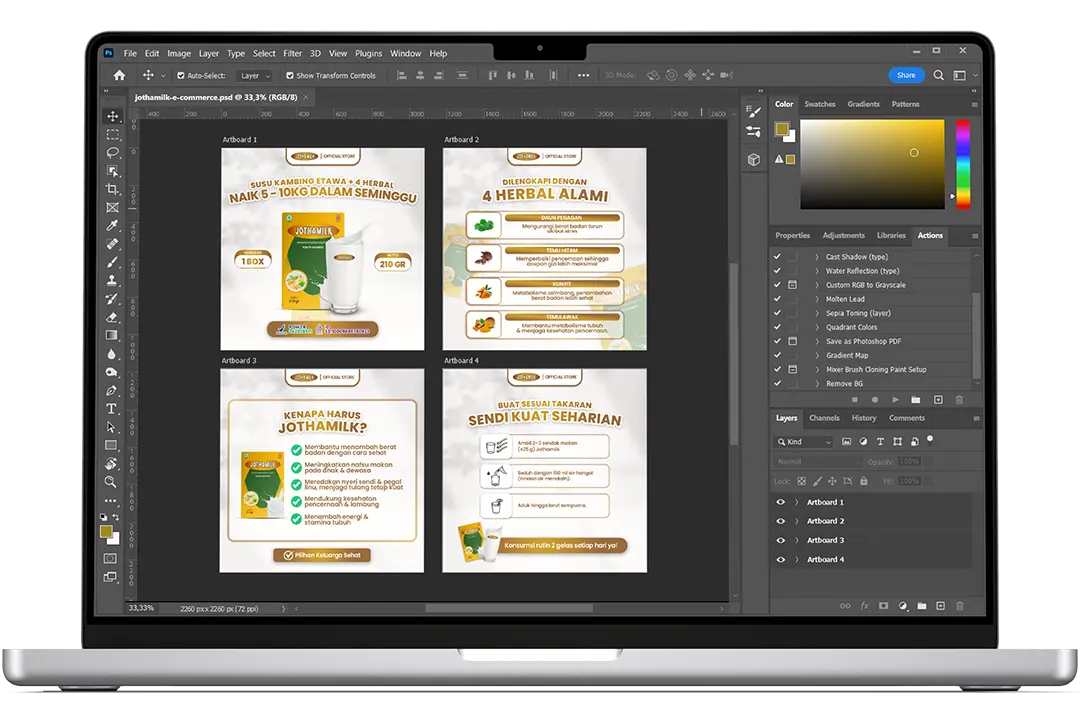
Task: Open the search magnifier next to Share
Action: pos(938,75)
